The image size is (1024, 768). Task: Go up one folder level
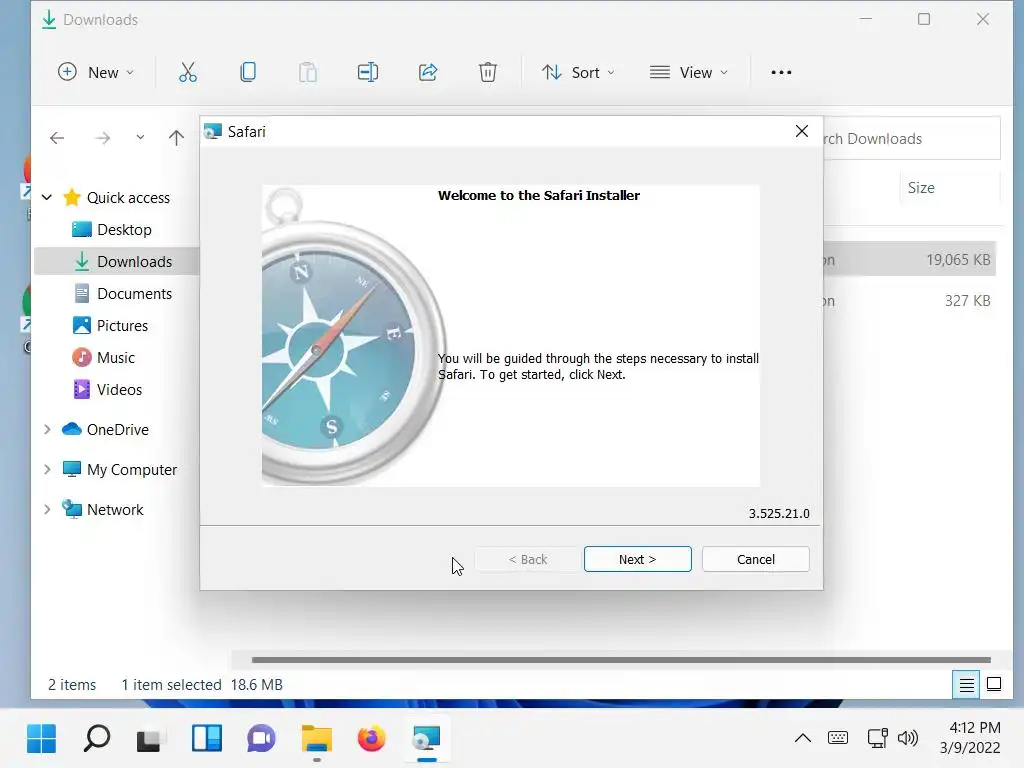coord(176,138)
